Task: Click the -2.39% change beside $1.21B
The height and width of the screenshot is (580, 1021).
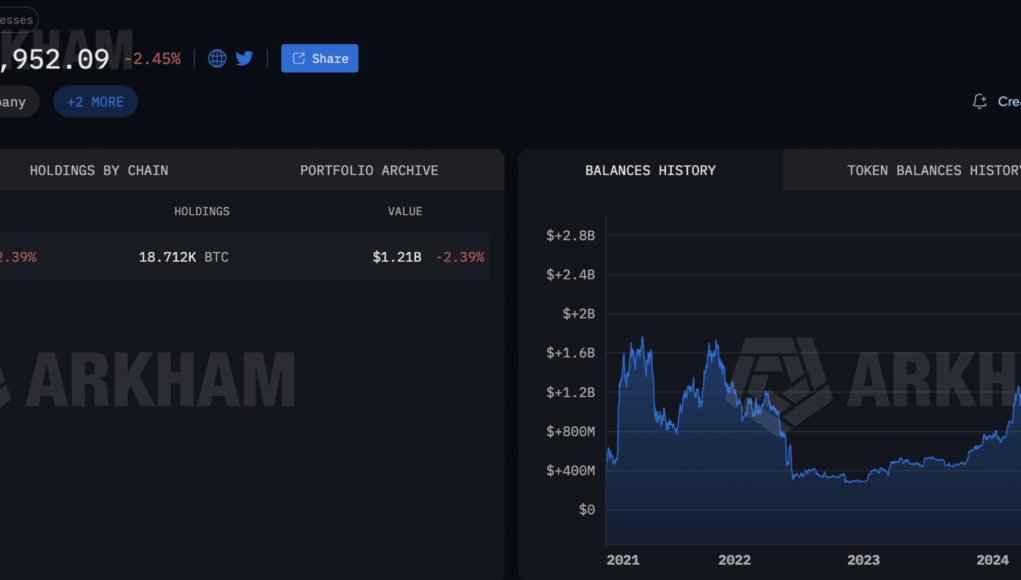Action: pyautogui.click(x=460, y=257)
